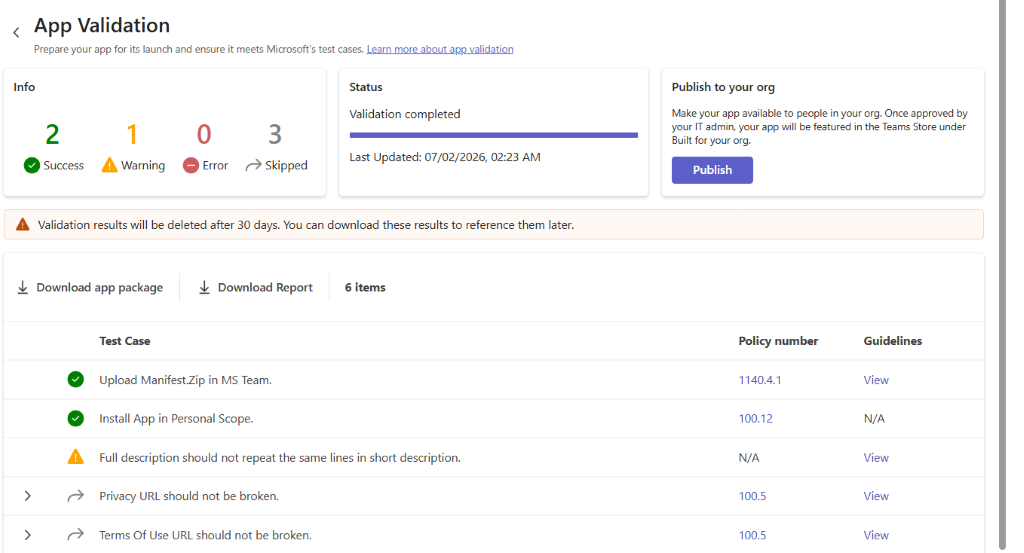Go back using the left chevron arrow
The width and height of the screenshot is (1024, 553).
[x=16, y=32]
